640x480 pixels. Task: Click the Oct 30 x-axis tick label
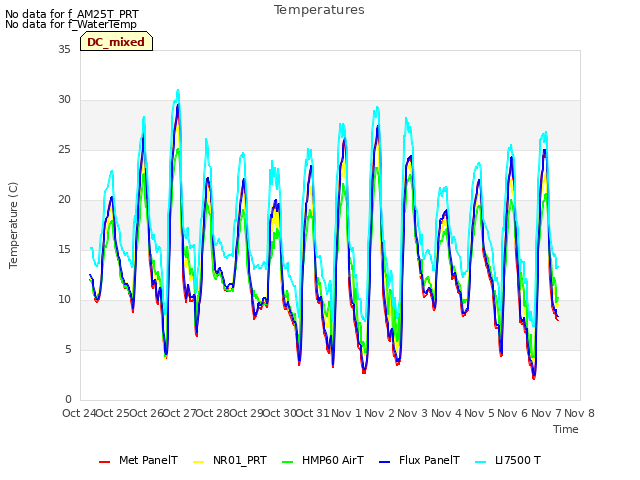coord(280,413)
